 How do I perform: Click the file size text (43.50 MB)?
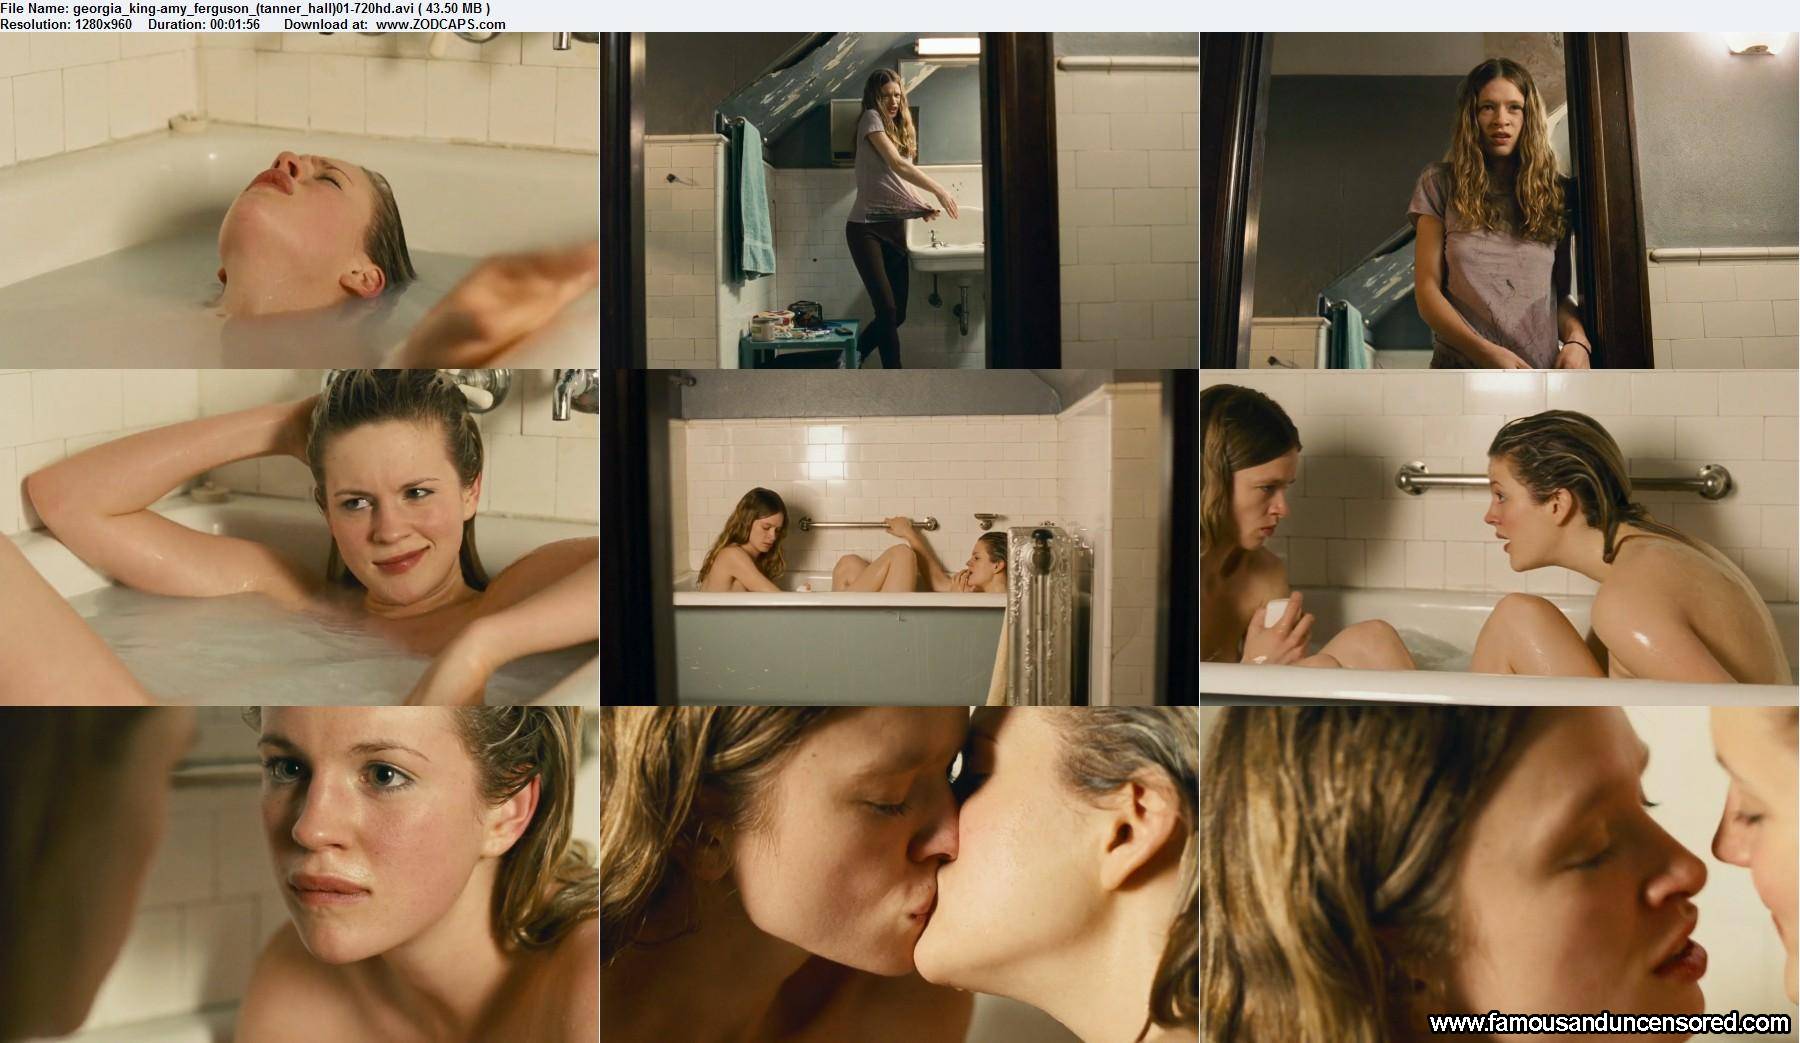[455, 8]
